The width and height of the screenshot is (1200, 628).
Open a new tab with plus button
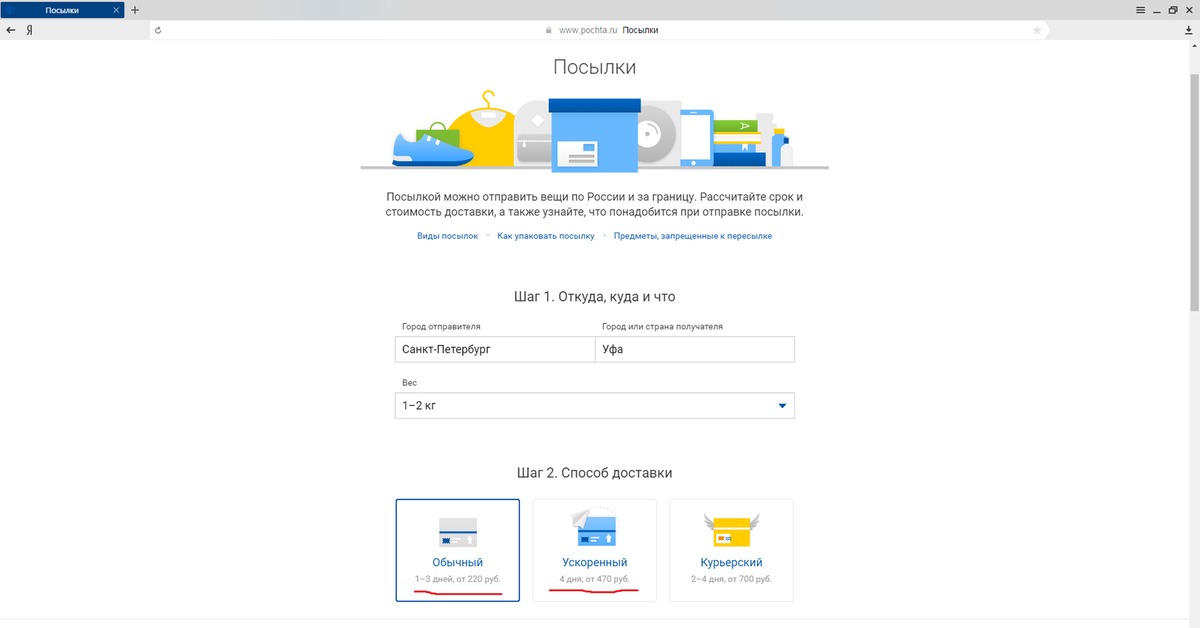click(135, 10)
